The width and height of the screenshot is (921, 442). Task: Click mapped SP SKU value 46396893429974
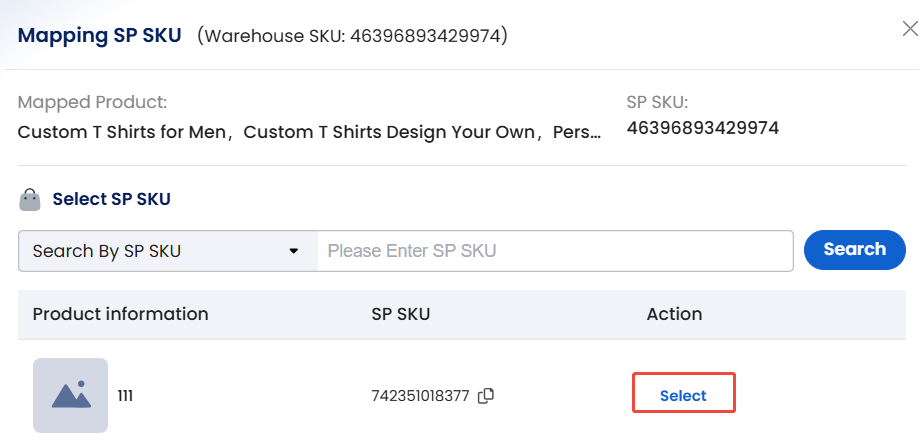[x=702, y=128]
